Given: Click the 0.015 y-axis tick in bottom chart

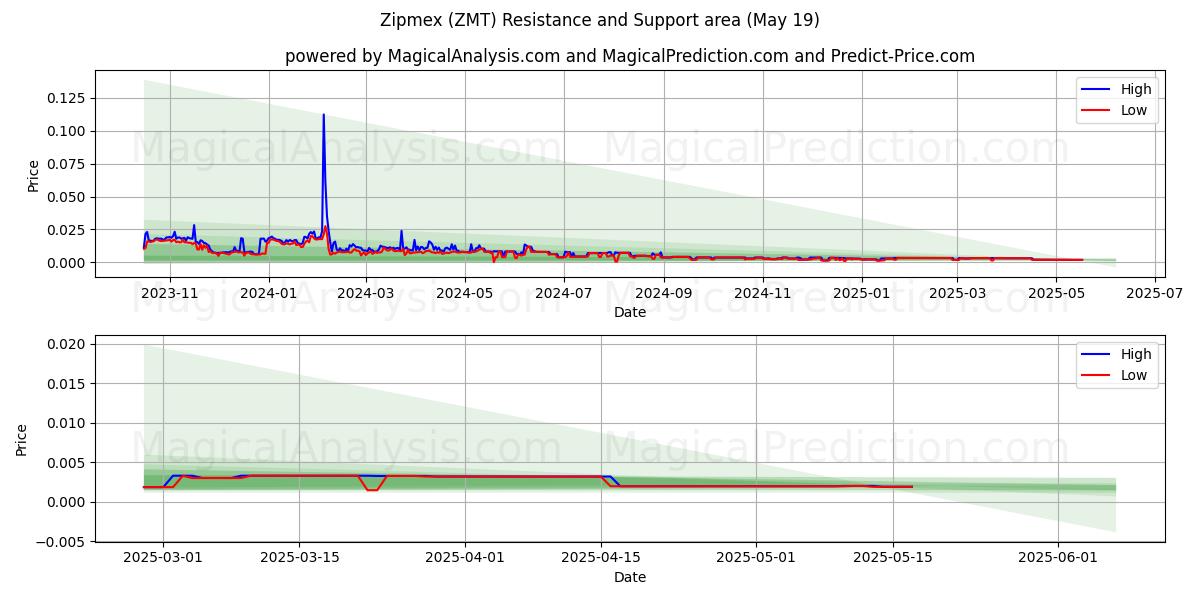Looking at the screenshot, I should click(x=68, y=384).
